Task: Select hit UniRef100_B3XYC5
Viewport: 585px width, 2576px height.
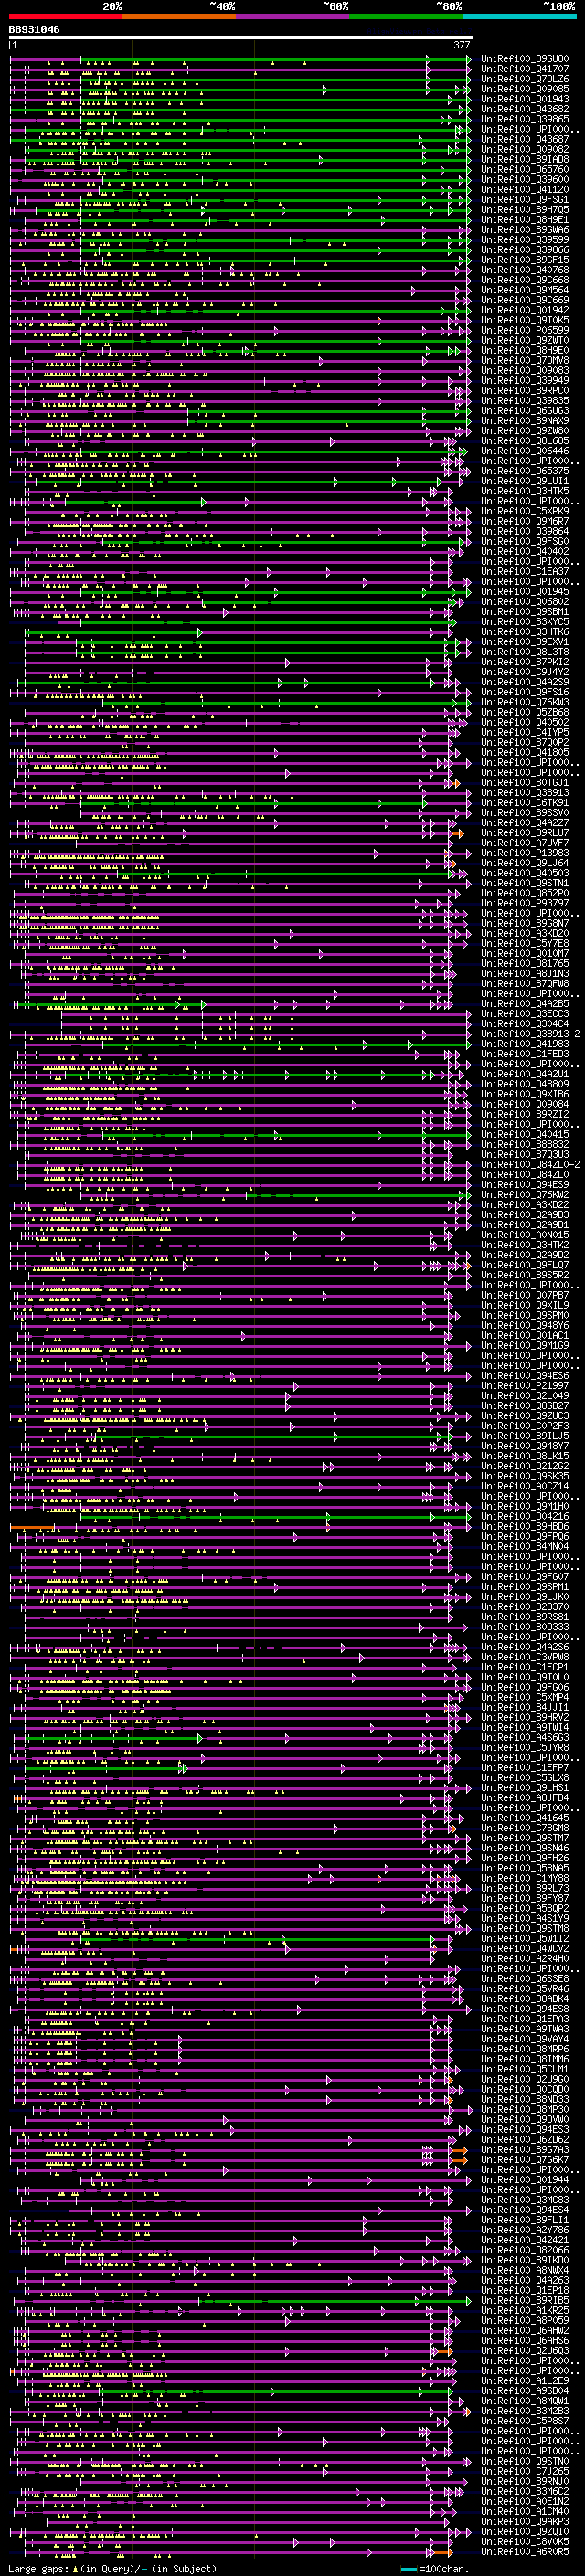Action: coord(525,622)
